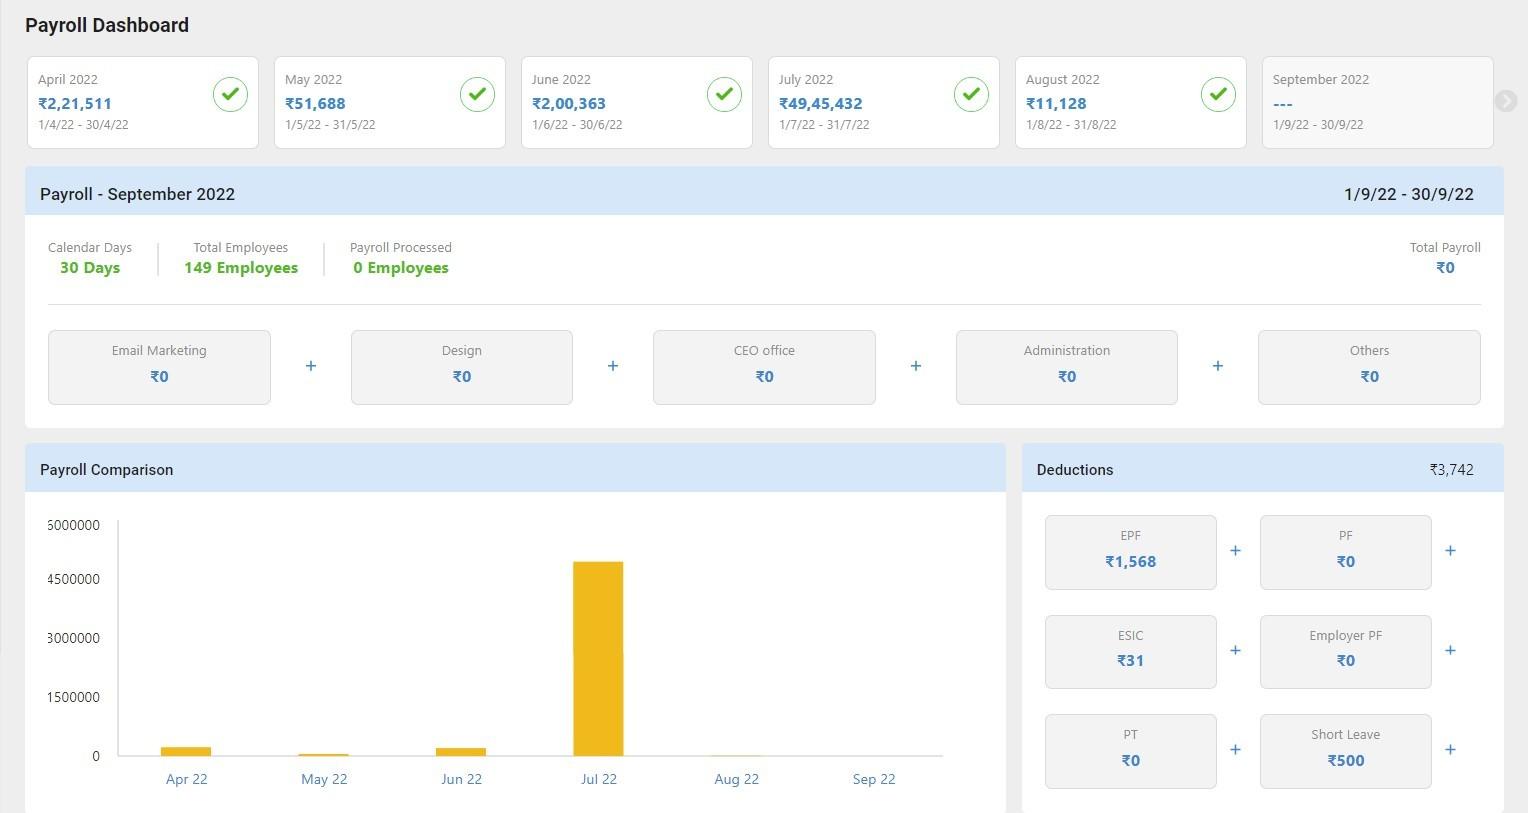Screen dimensions: 1528x813
Task: Select the PF deduction card showing ₹0
Action: coord(1346,552)
